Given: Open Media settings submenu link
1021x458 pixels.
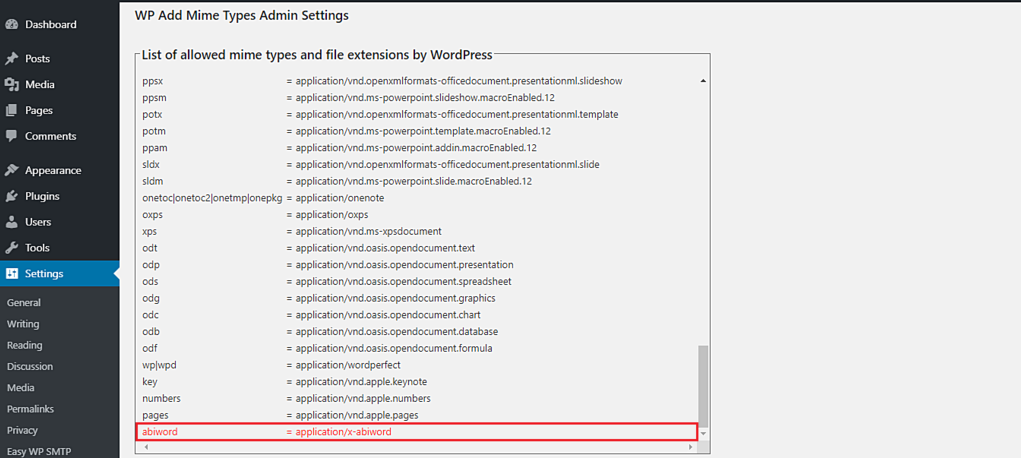Looking at the screenshot, I should 21,388.
